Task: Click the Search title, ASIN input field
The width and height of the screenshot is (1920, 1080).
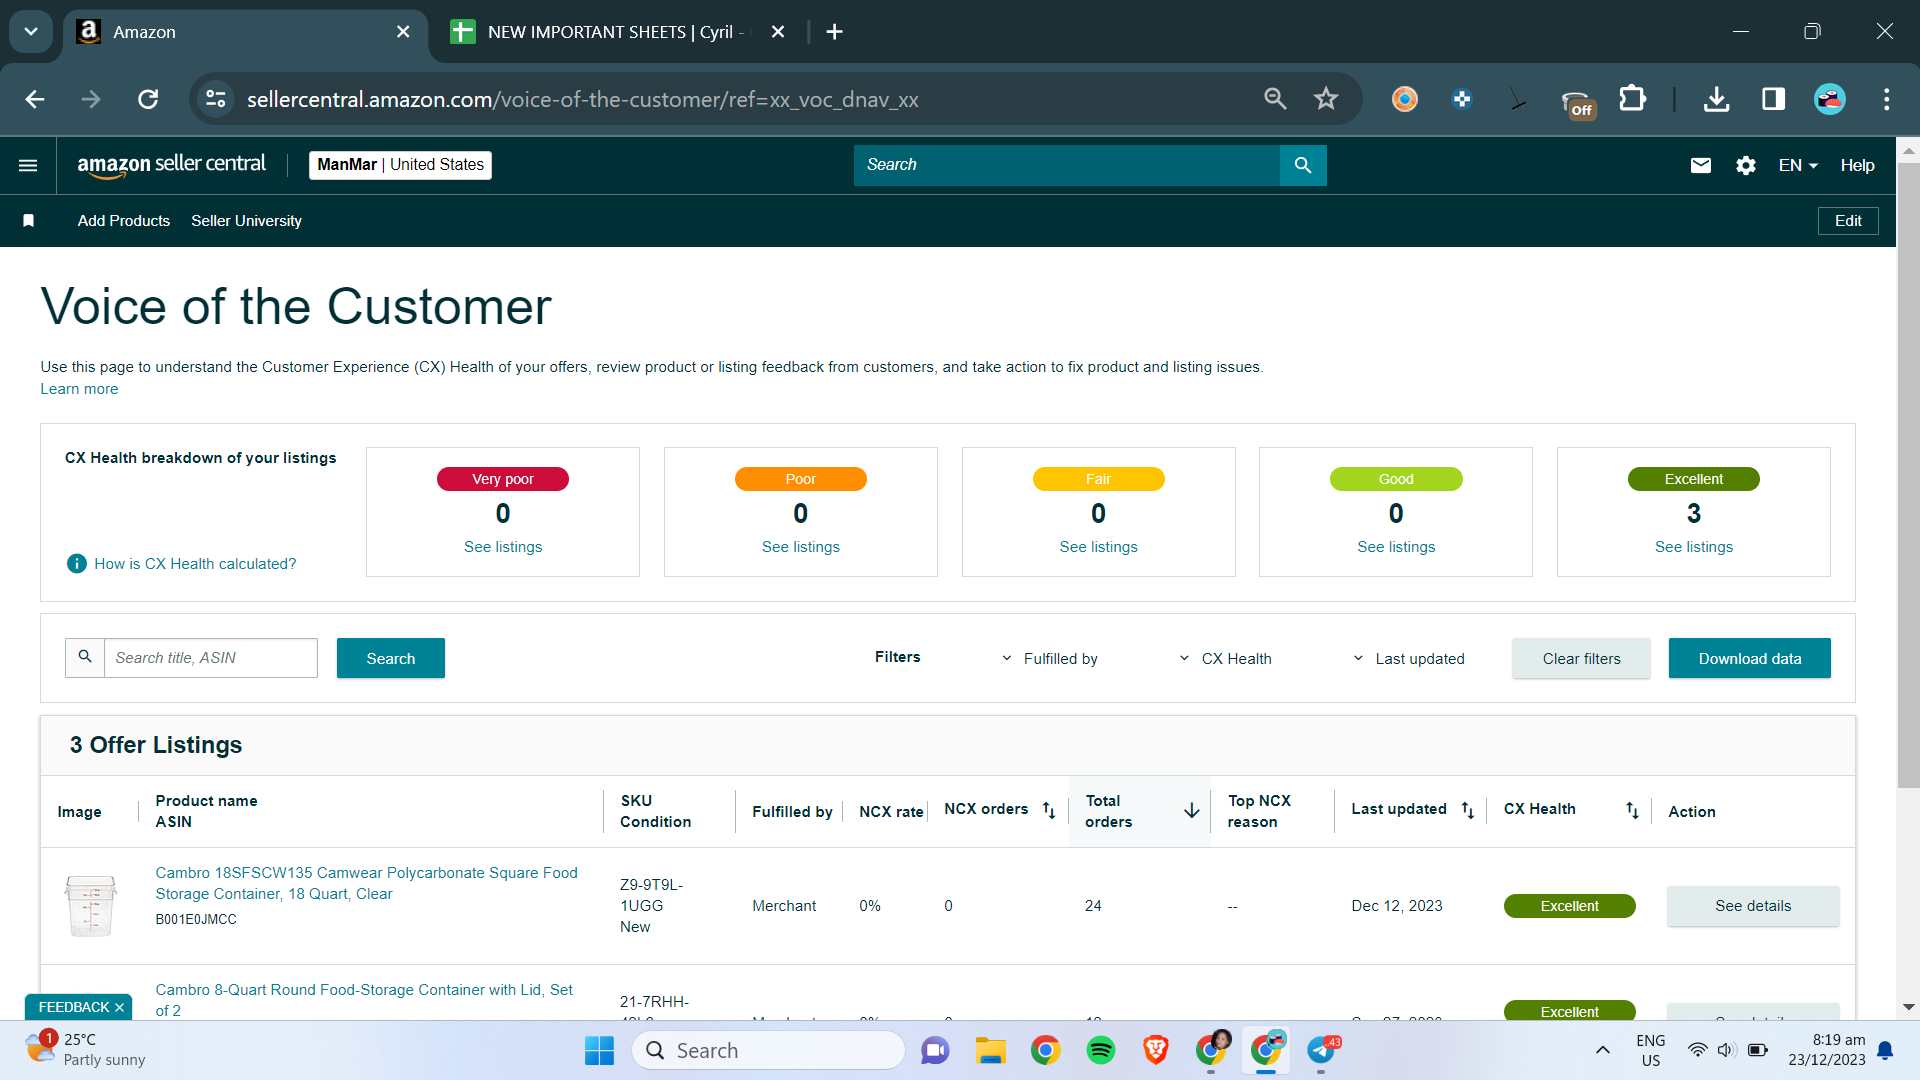Action: (x=210, y=658)
